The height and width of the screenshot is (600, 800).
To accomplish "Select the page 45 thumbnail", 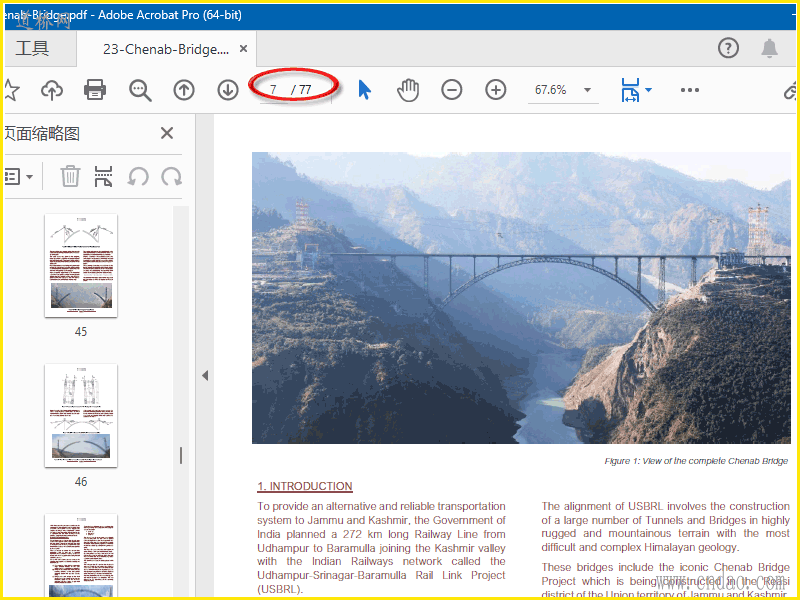I will (x=81, y=265).
